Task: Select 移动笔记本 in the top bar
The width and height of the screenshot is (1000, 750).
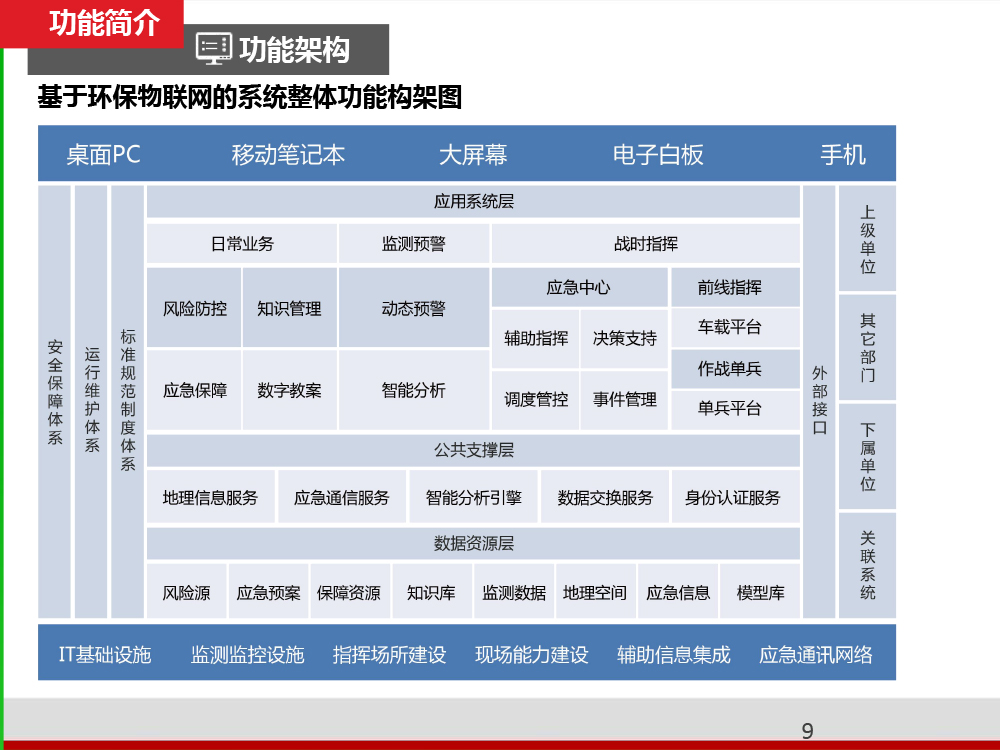Action: pos(288,155)
